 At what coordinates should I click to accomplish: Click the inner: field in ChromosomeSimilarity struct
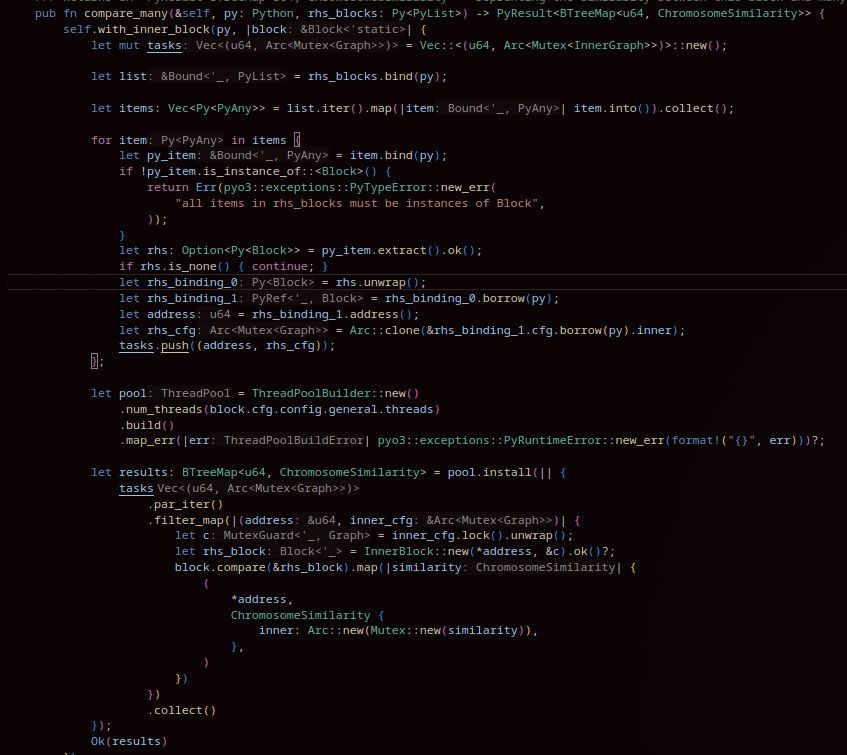pyautogui.click(x=279, y=631)
